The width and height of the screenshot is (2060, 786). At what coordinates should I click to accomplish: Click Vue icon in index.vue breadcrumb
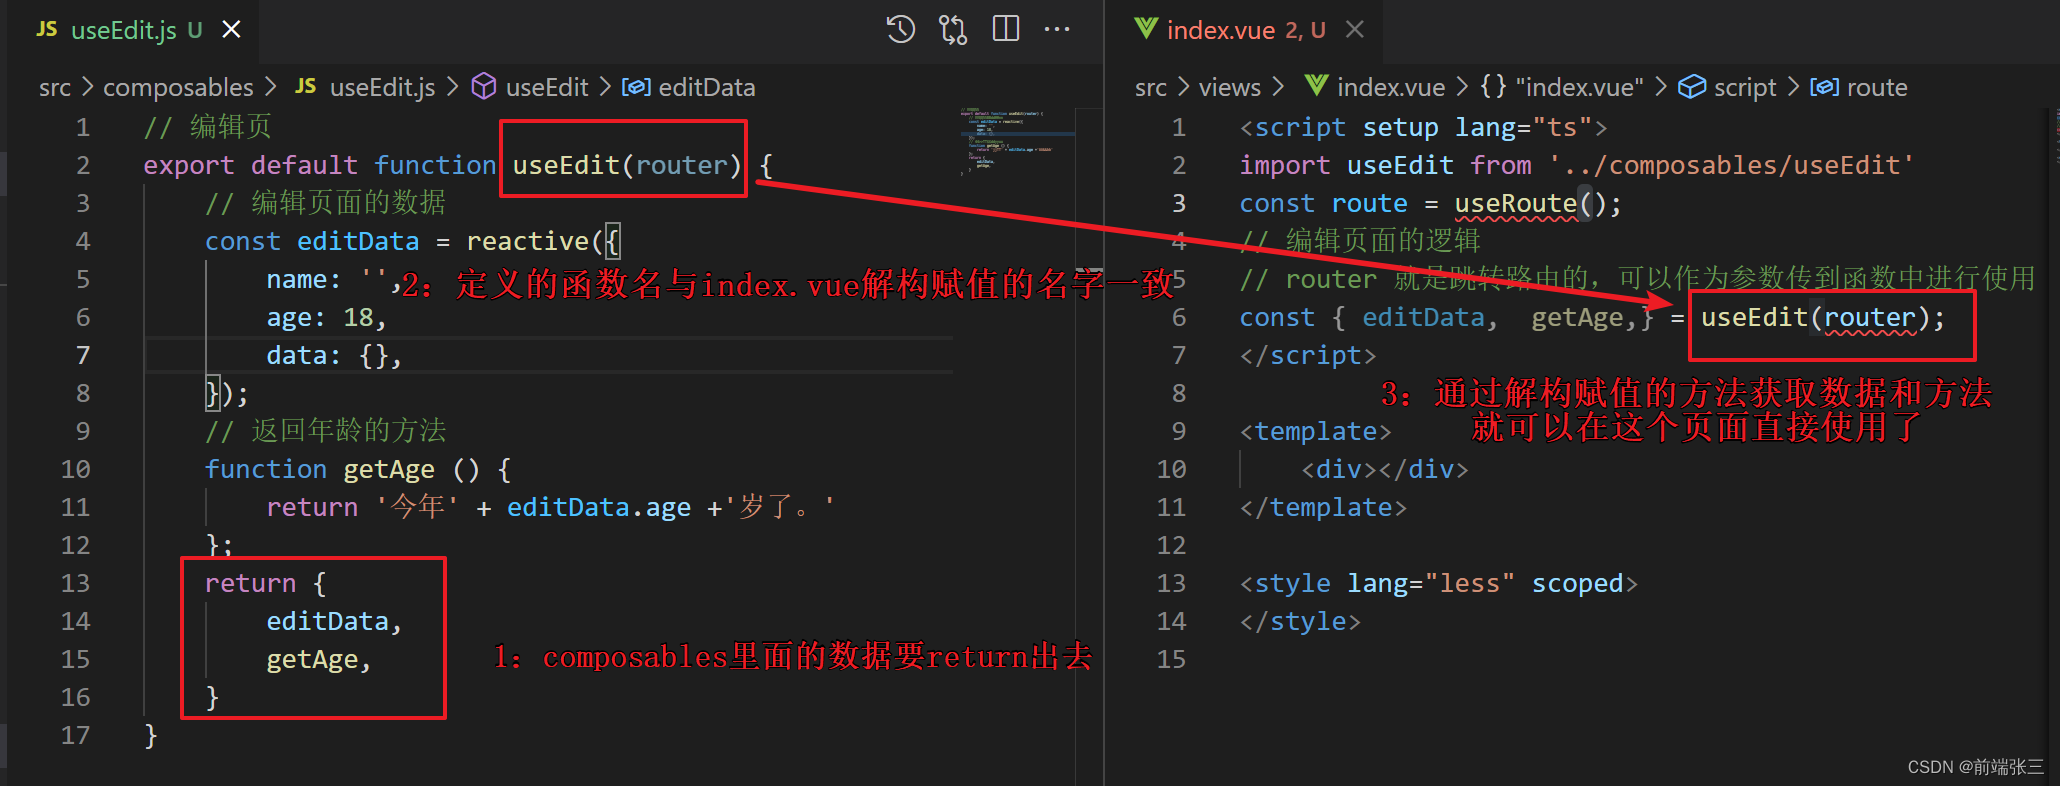point(1317,87)
